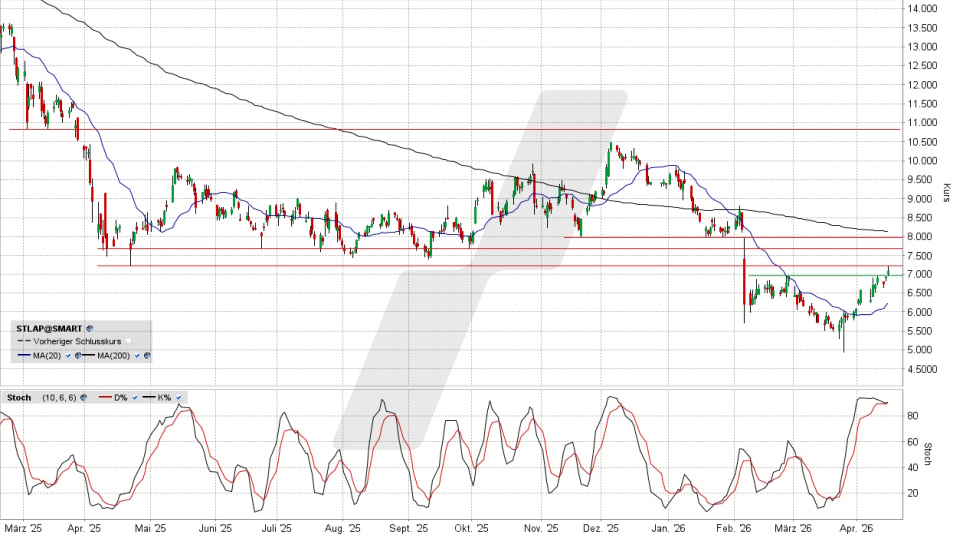
Task: Click the Okt. '25 date label
Action: tap(472, 528)
